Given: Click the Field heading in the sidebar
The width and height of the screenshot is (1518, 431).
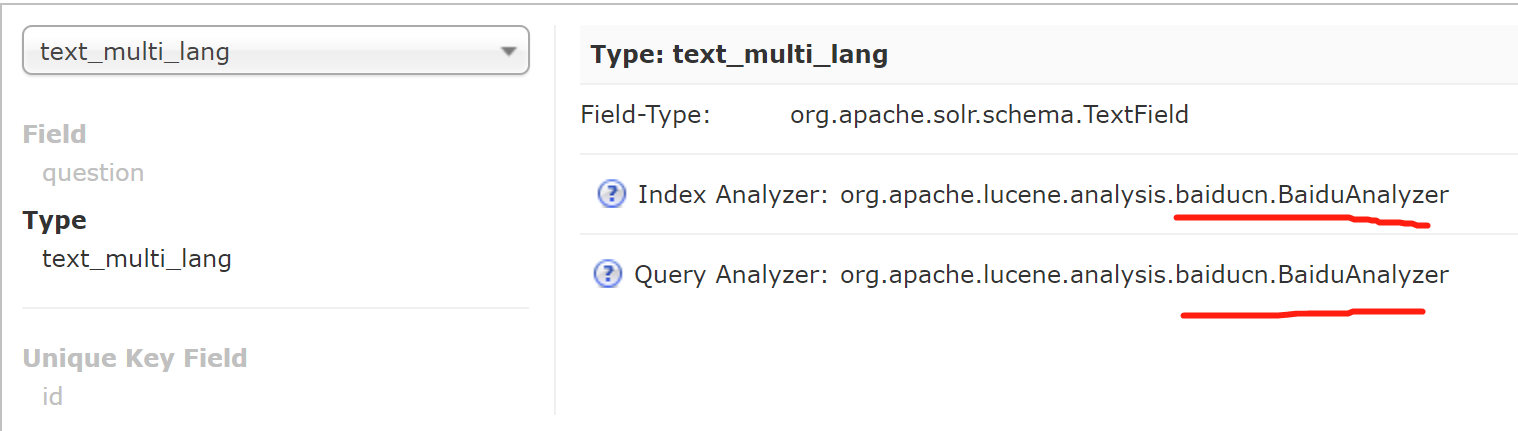Looking at the screenshot, I should tap(54, 134).
